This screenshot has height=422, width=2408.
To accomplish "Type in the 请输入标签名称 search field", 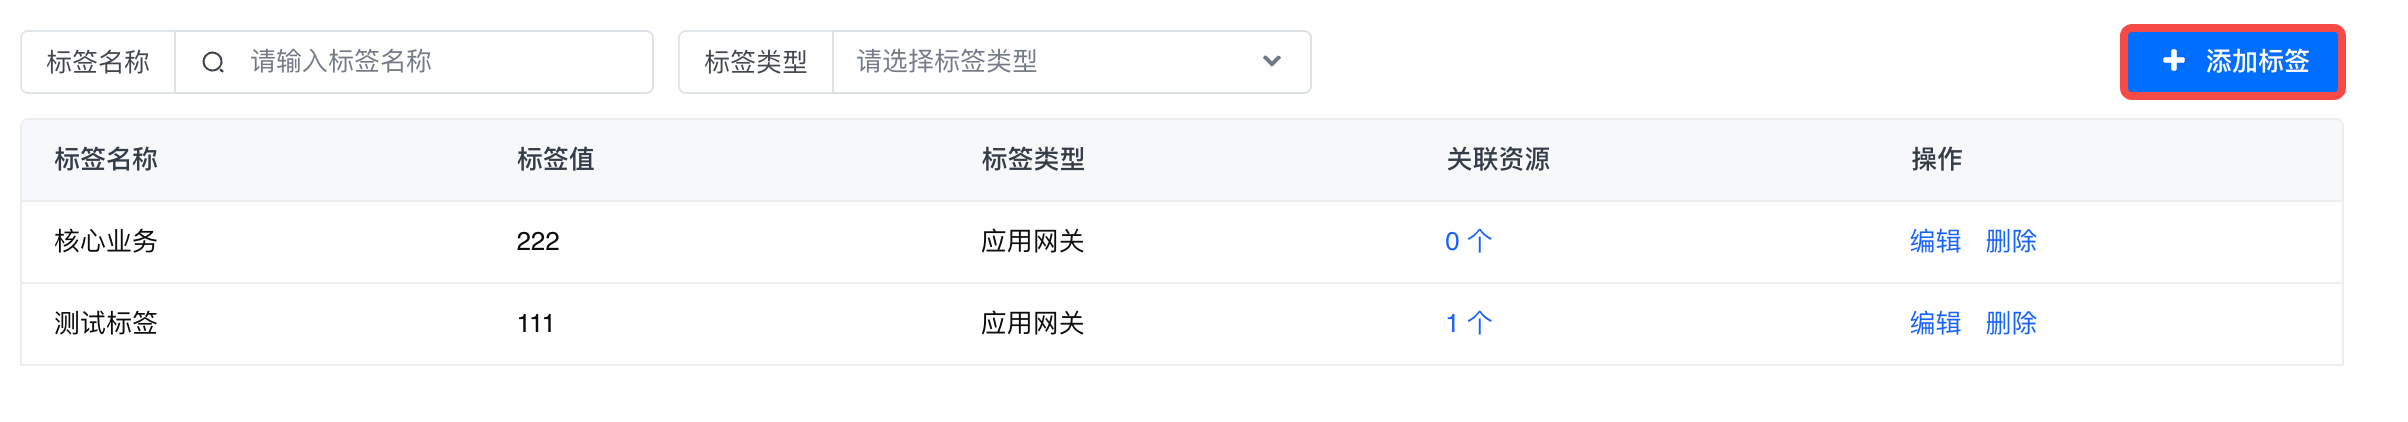I will click(440, 62).
